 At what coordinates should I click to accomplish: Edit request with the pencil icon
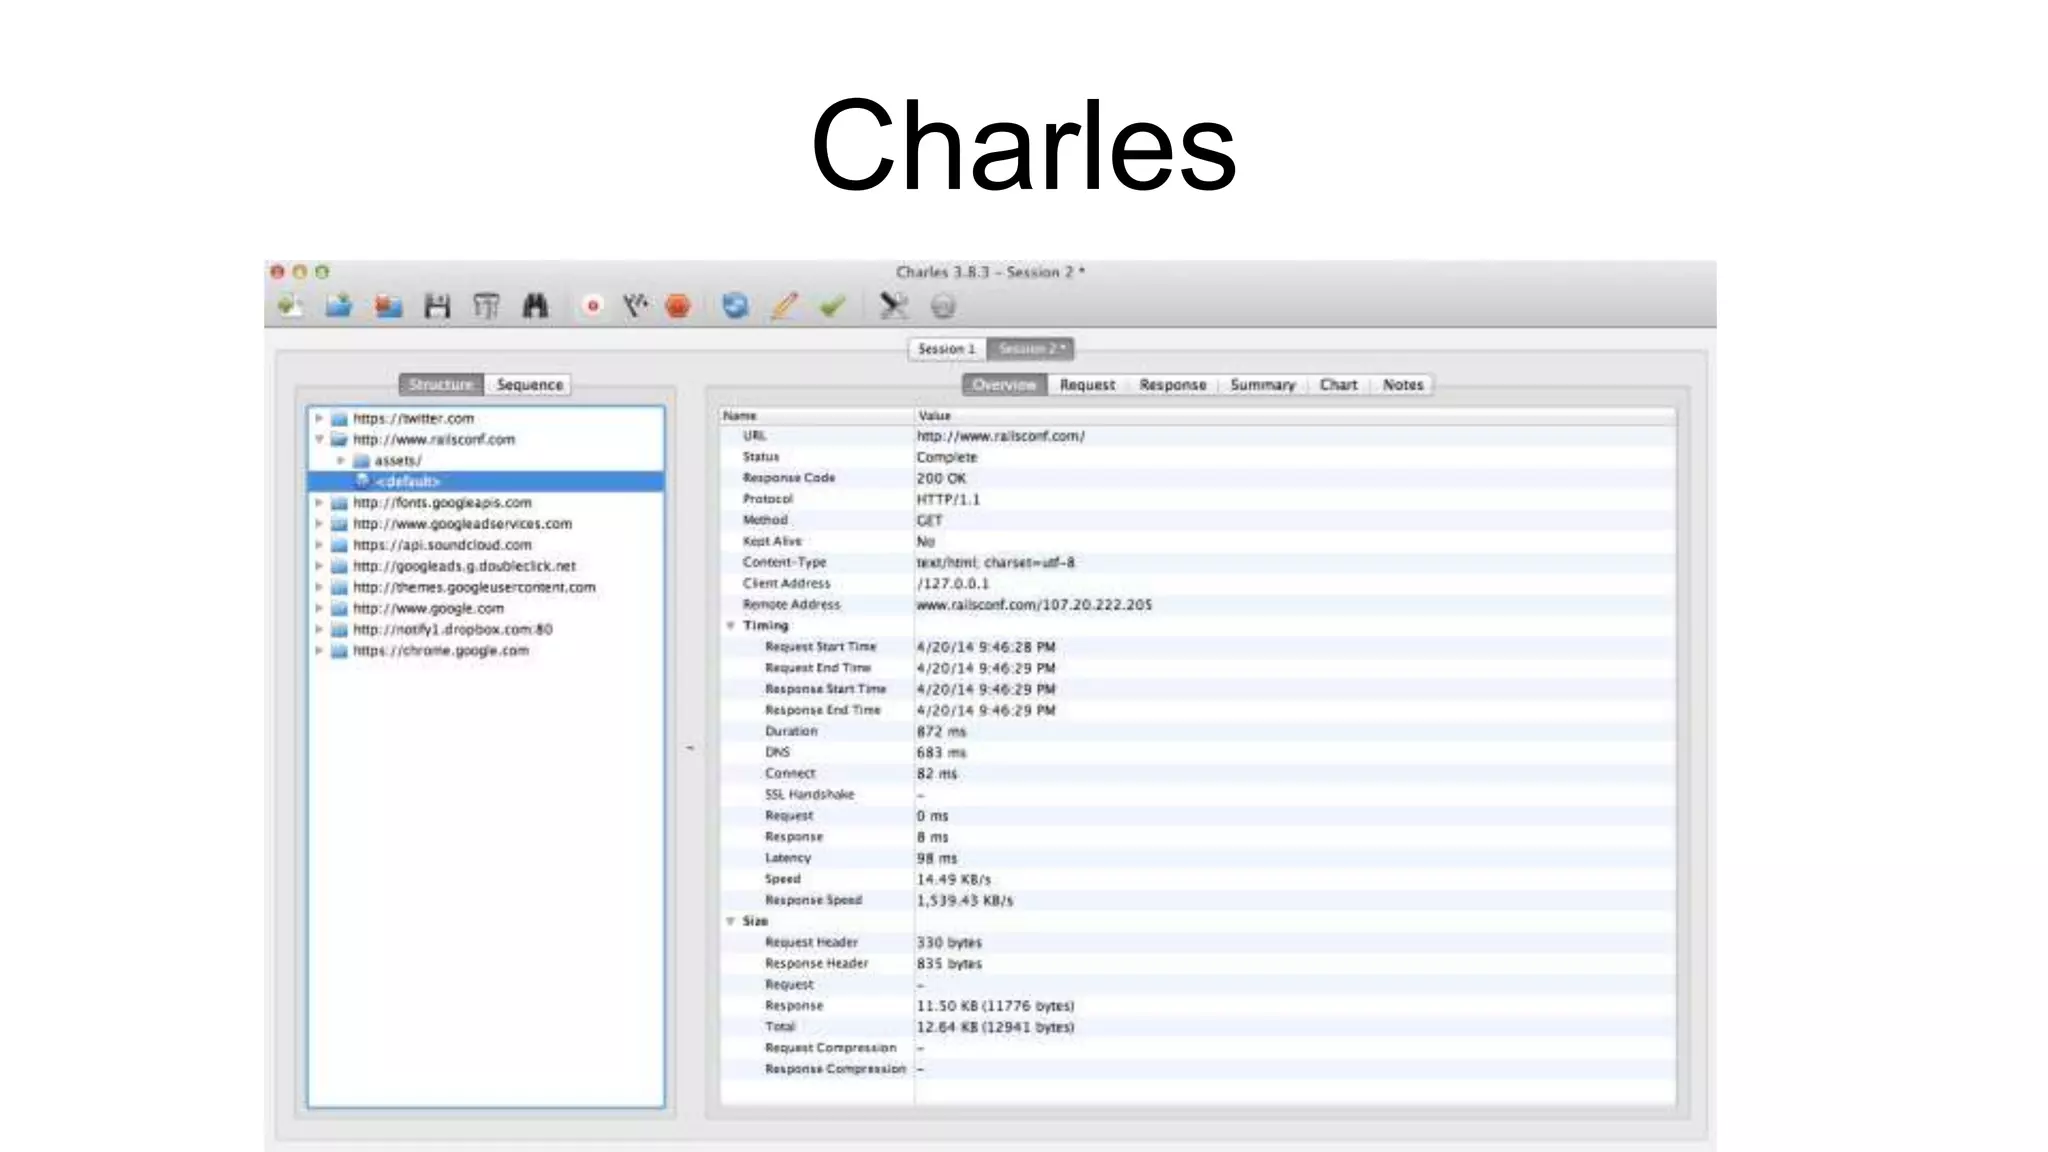785,306
